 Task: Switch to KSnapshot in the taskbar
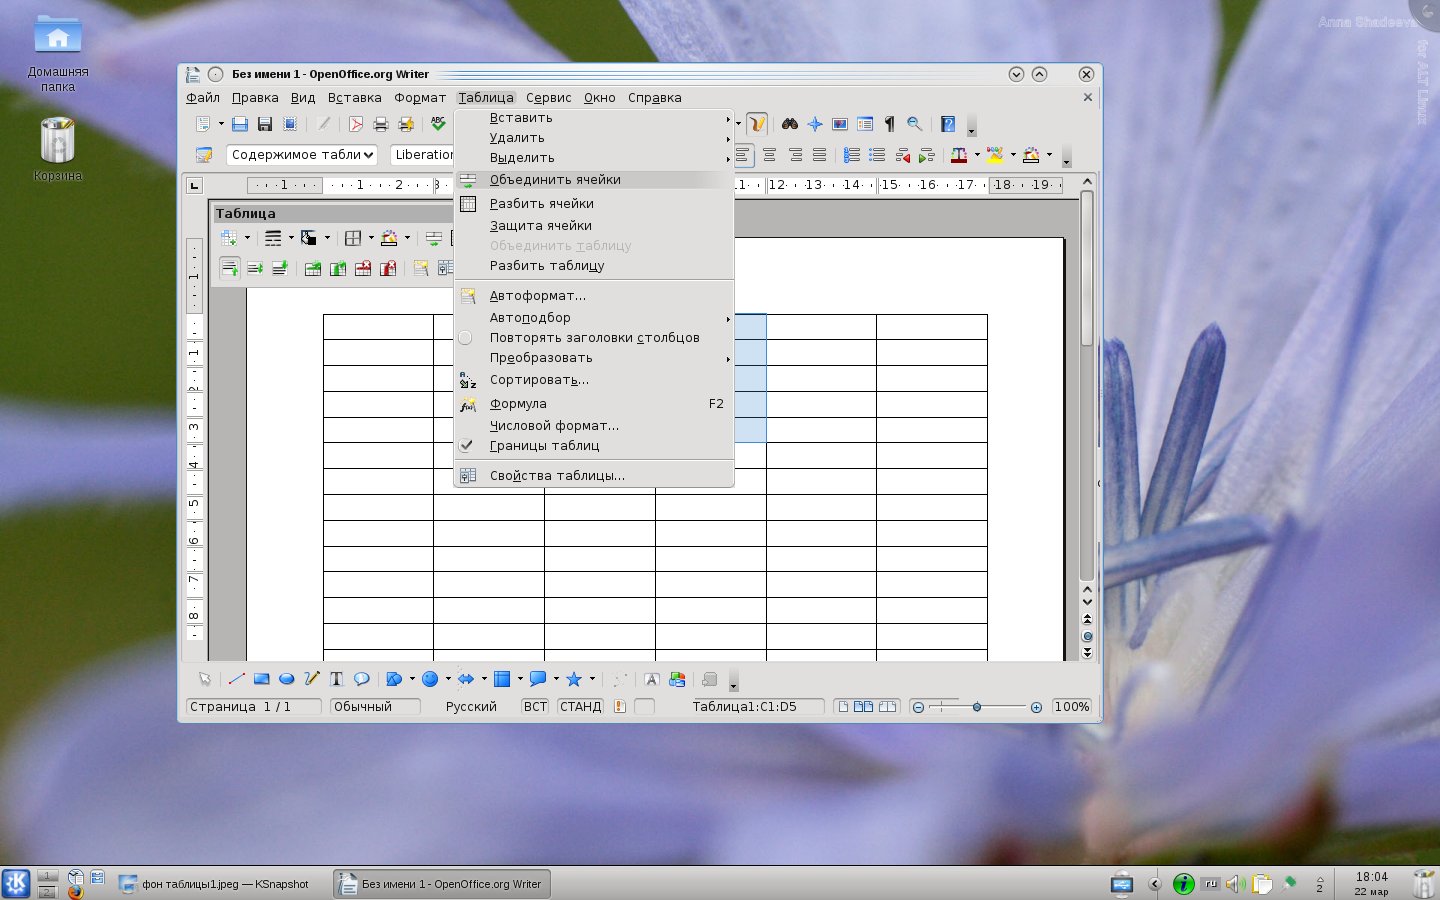pyautogui.click(x=215, y=884)
